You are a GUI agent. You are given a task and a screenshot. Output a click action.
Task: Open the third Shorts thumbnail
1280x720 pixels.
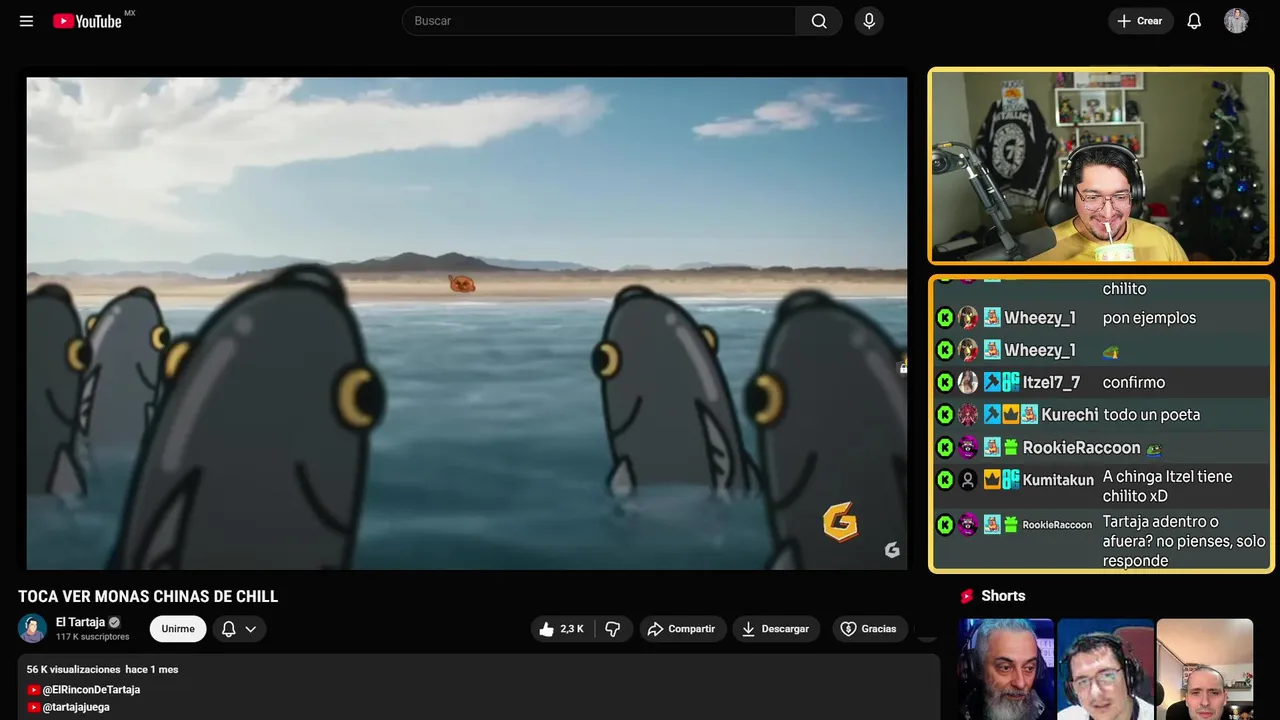pos(1205,669)
